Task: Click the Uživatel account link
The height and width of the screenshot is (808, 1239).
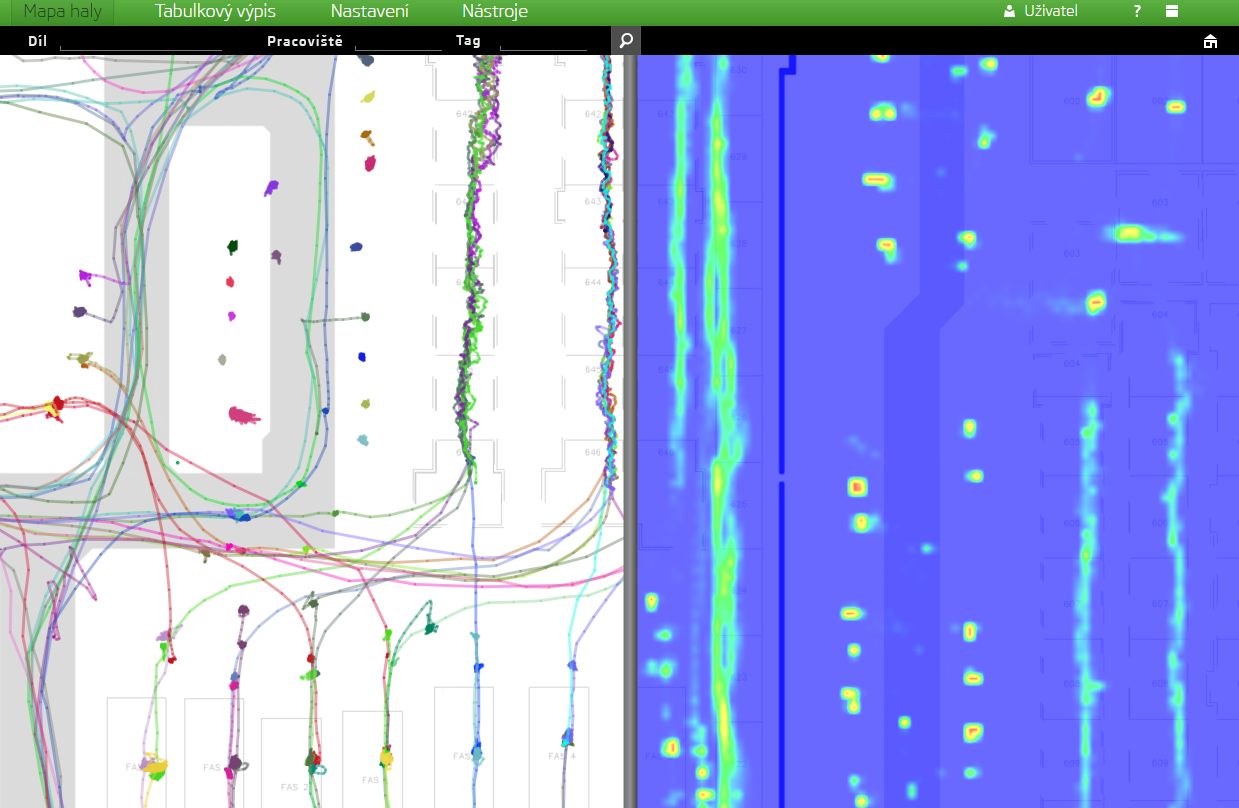Action: tap(1050, 12)
